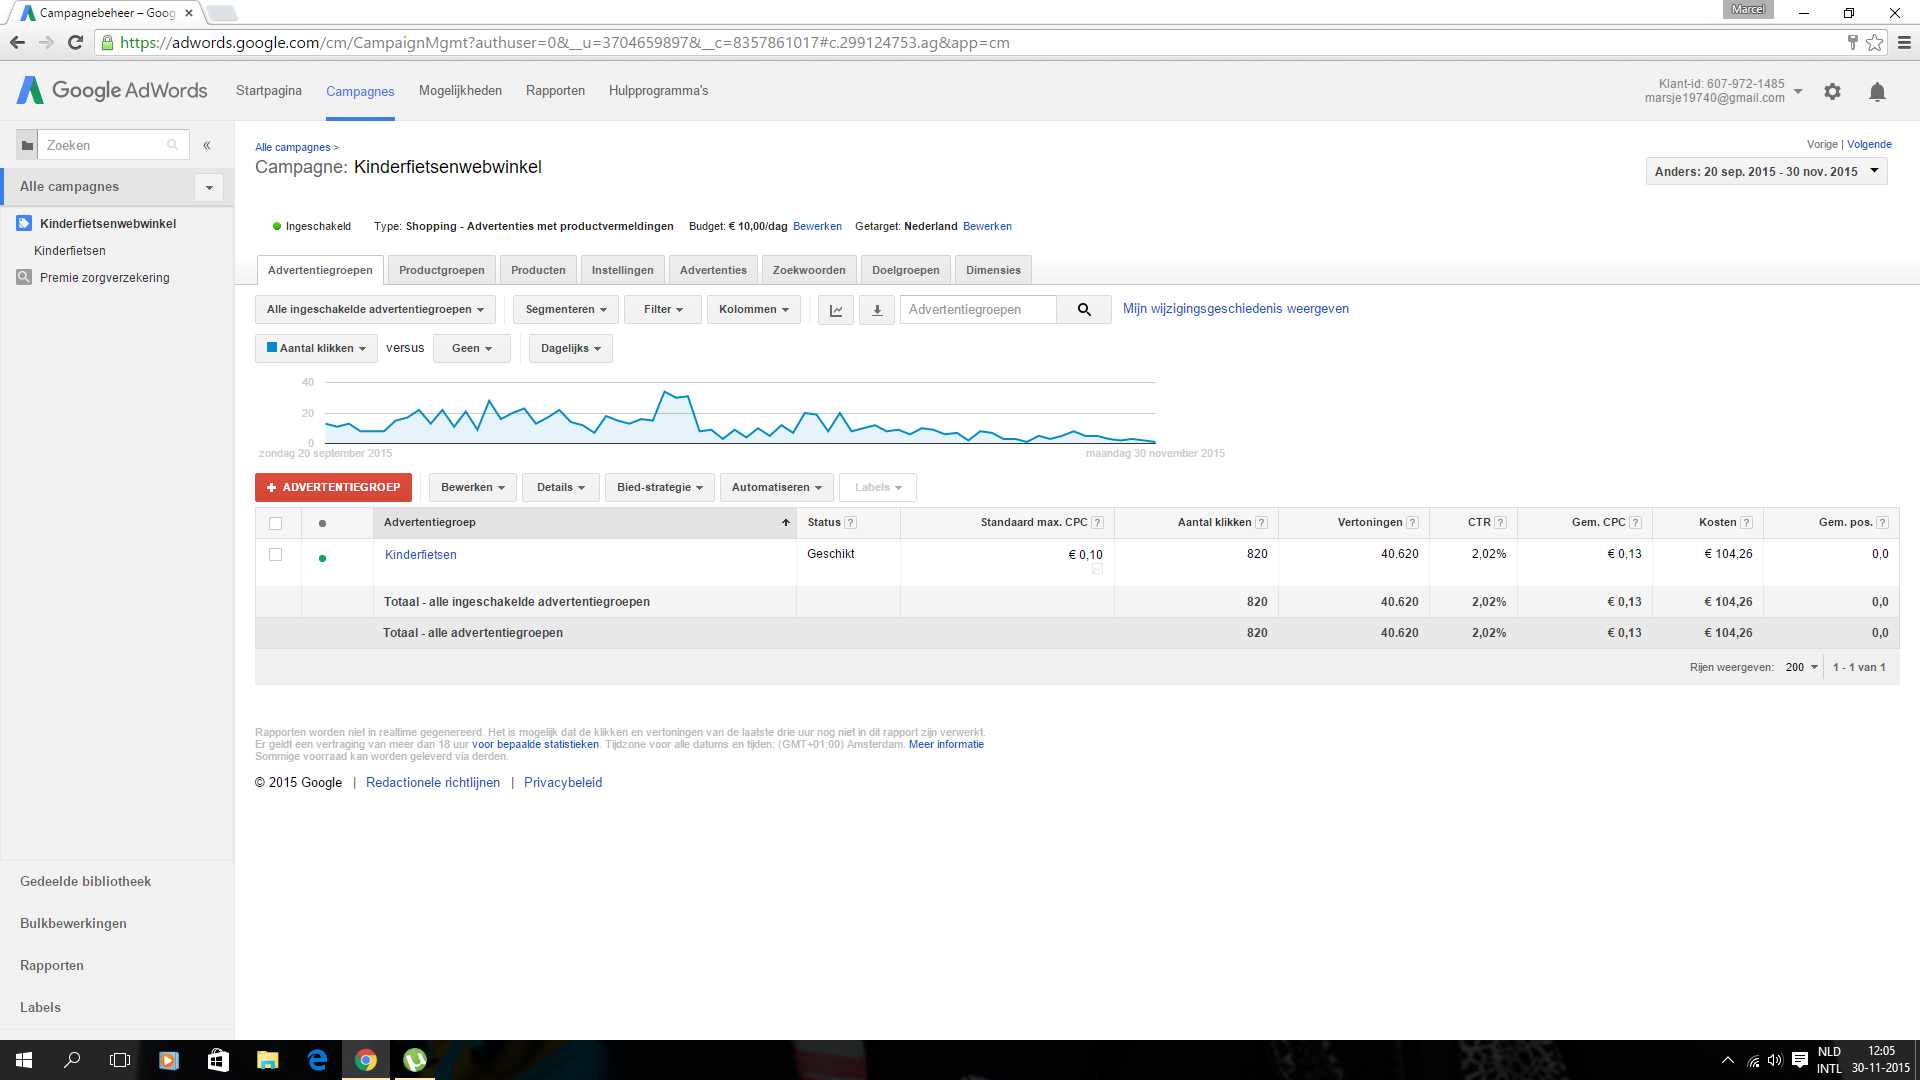Image resolution: width=1920 pixels, height=1080 pixels.
Task: Open Mogelijkheden in top menu
Action: tap(460, 91)
